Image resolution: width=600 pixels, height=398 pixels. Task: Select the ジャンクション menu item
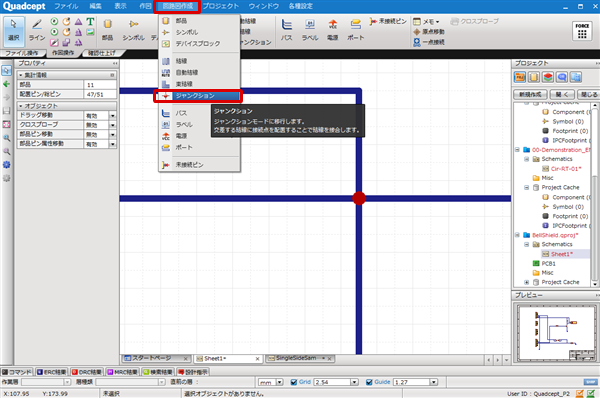pyautogui.click(x=197, y=96)
